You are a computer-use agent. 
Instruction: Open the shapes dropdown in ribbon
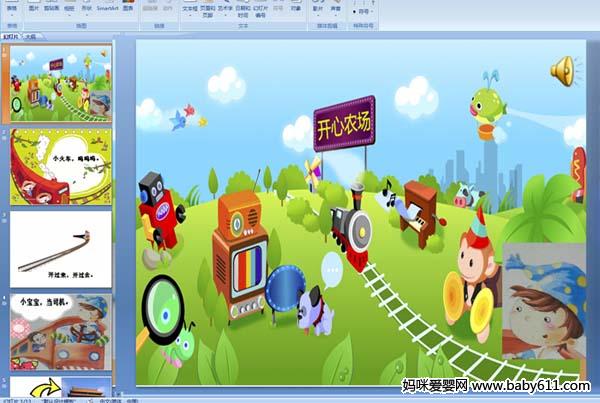tap(88, 9)
